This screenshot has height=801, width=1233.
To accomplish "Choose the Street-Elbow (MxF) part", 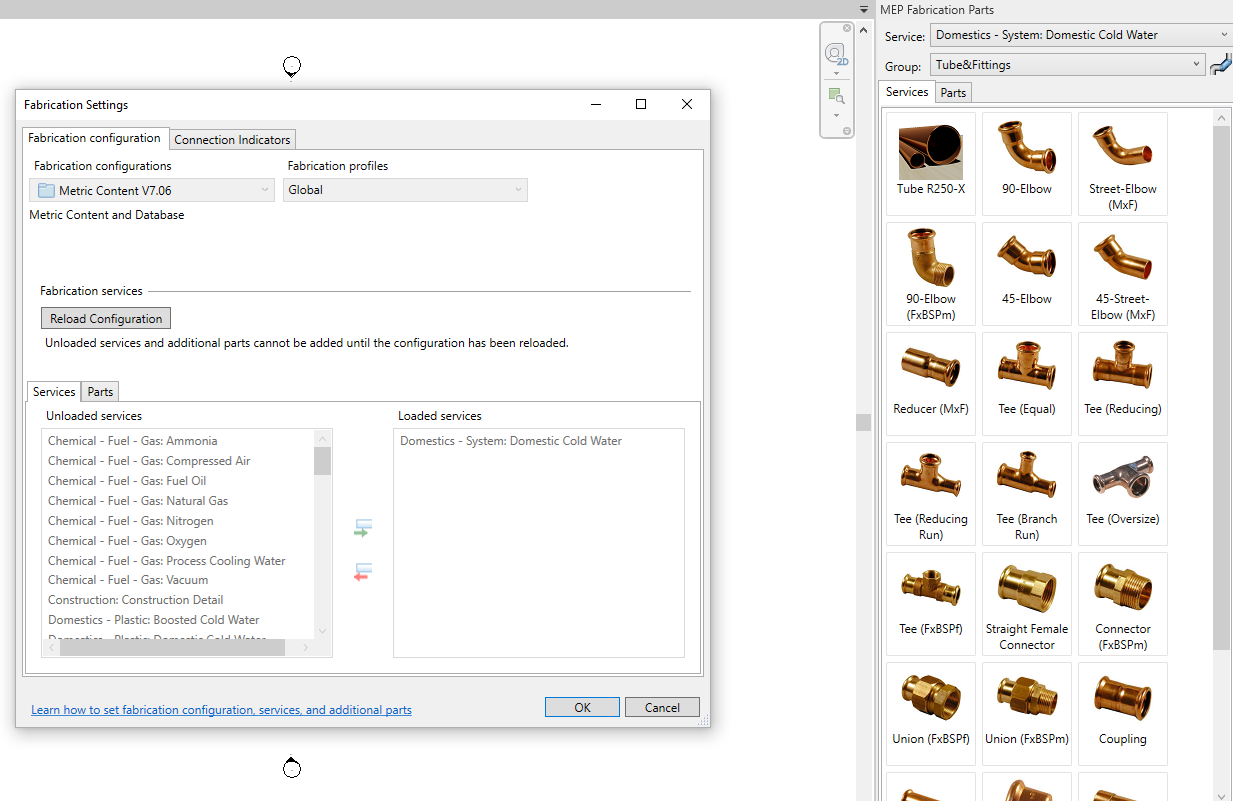I will click(1123, 163).
